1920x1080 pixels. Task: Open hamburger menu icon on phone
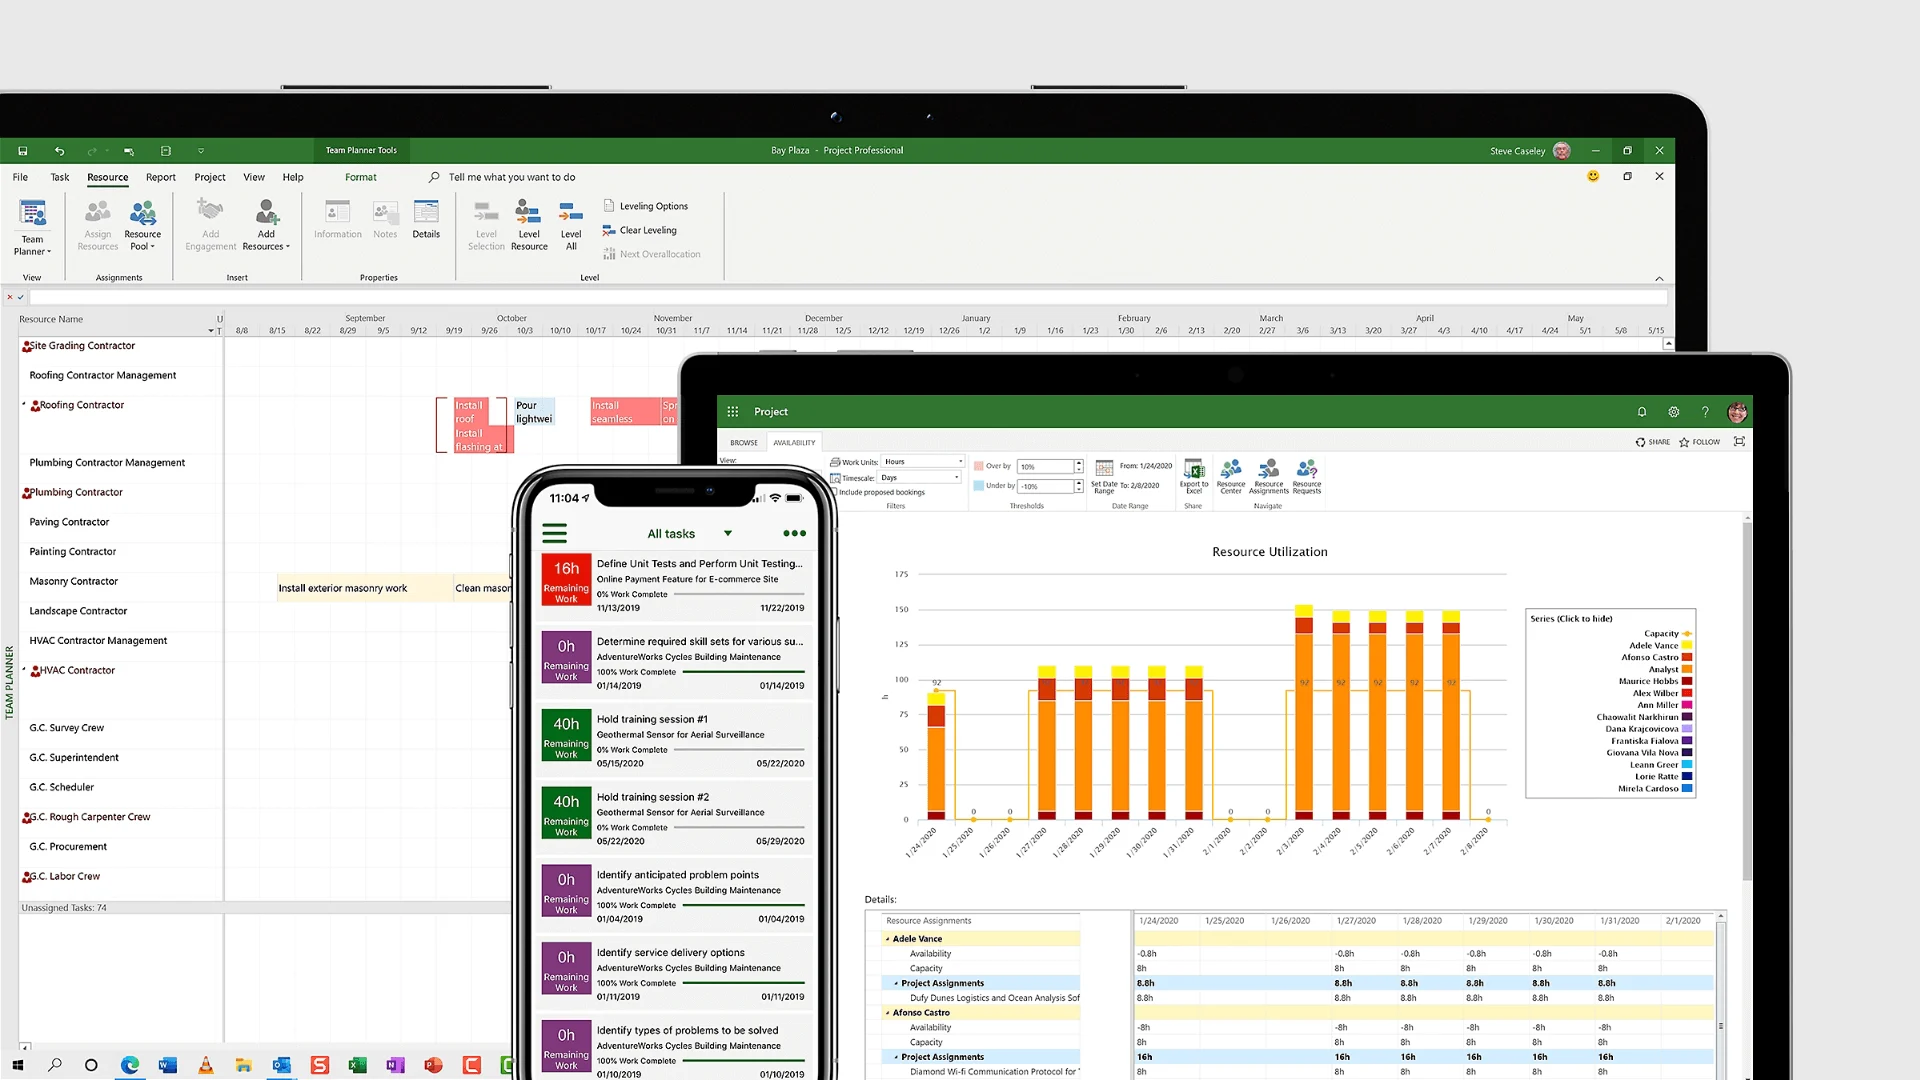(555, 533)
